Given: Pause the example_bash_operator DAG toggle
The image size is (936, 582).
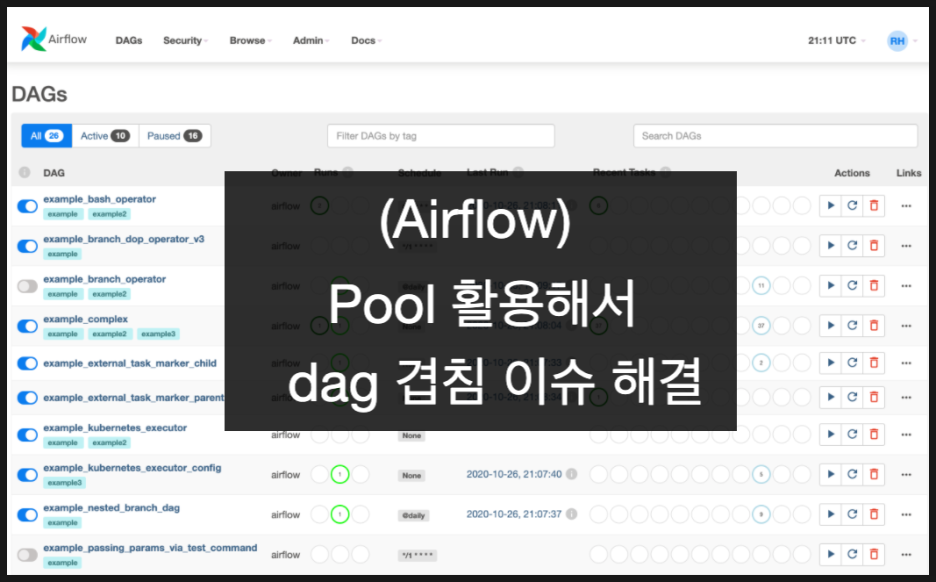Looking at the screenshot, I should 27,207.
